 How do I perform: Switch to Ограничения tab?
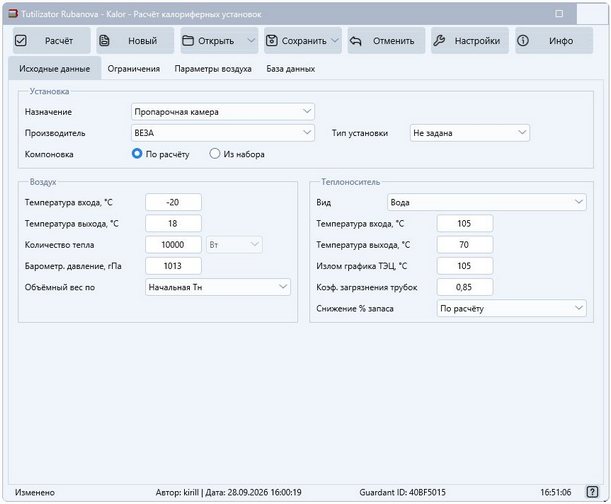pyautogui.click(x=134, y=69)
